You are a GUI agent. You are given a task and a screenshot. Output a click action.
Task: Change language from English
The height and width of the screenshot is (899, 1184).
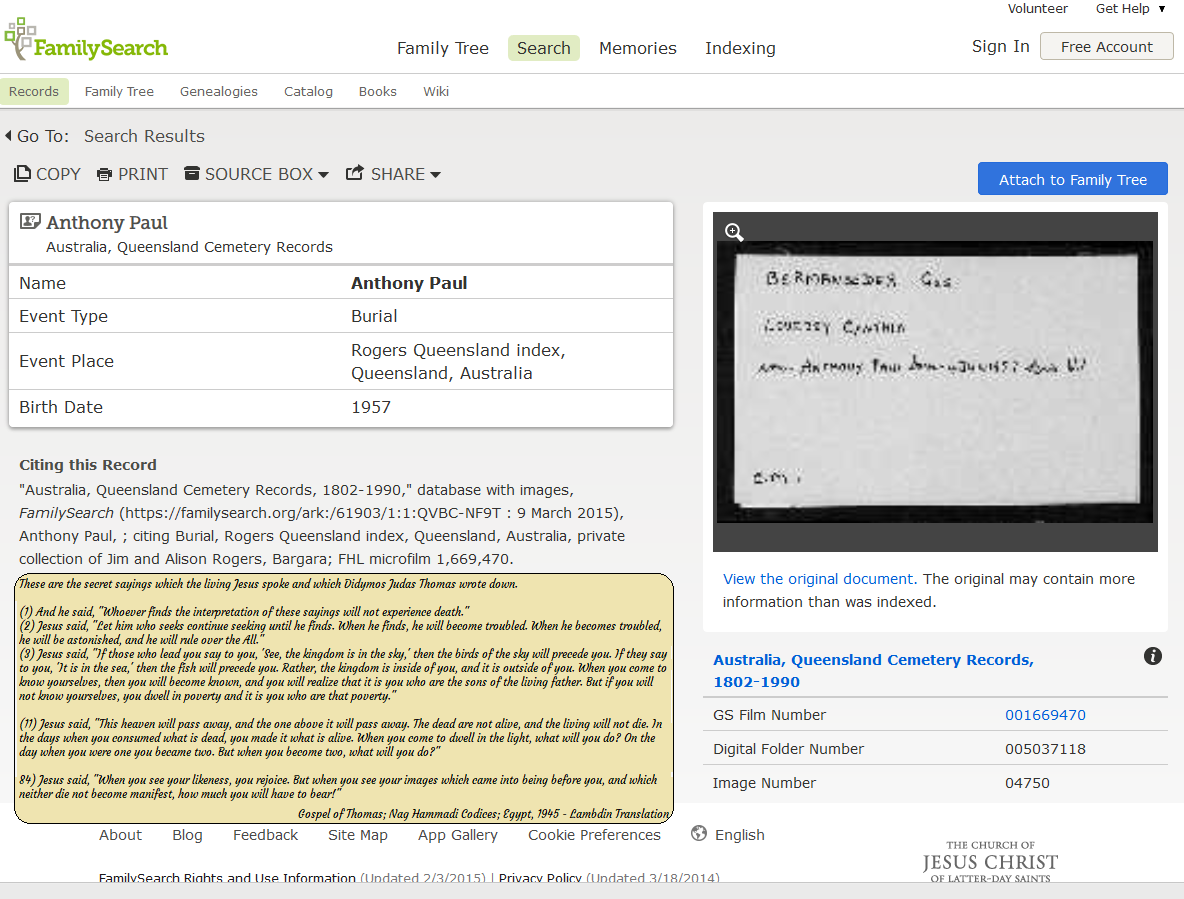coord(739,835)
